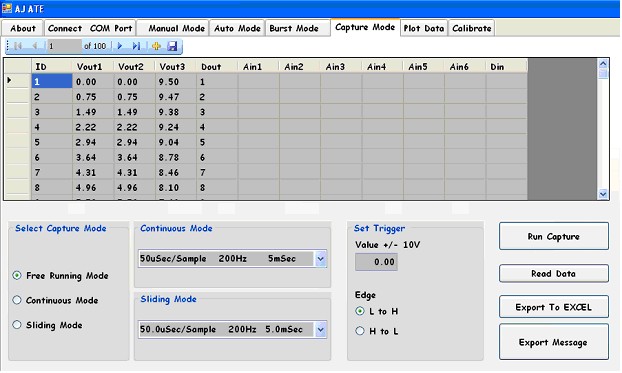
Task: Expand Sliding Mode sample rate dropdown
Action: pos(321,330)
